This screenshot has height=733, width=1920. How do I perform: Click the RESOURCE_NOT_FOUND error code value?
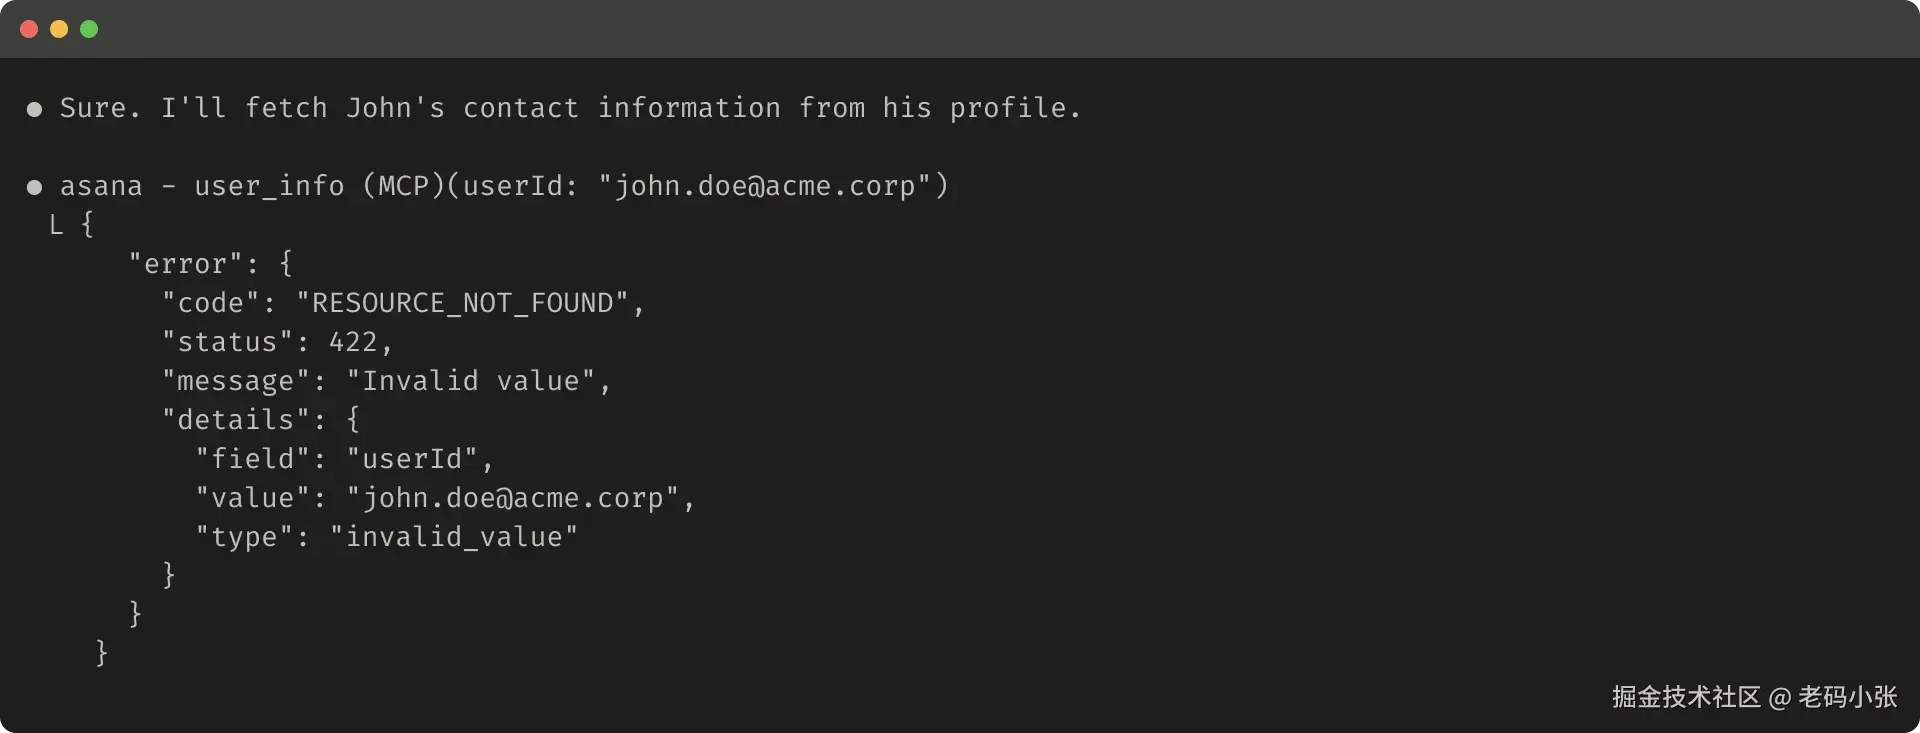(463, 303)
